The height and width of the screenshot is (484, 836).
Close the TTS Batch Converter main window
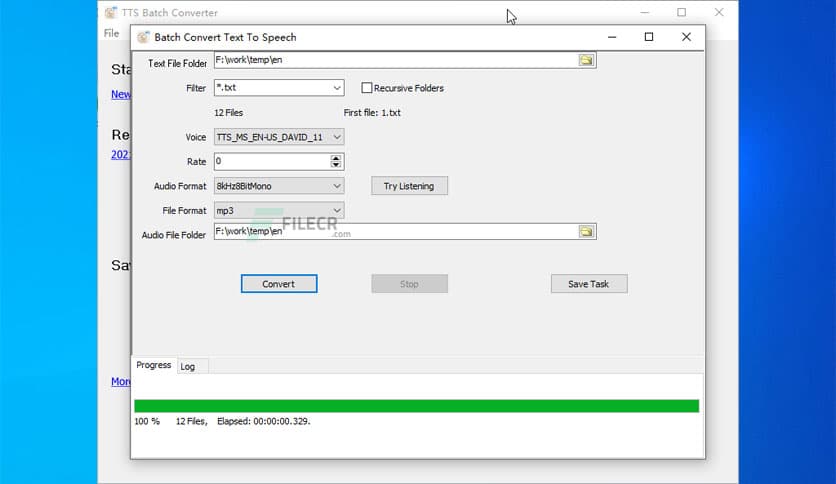[719, 12]
